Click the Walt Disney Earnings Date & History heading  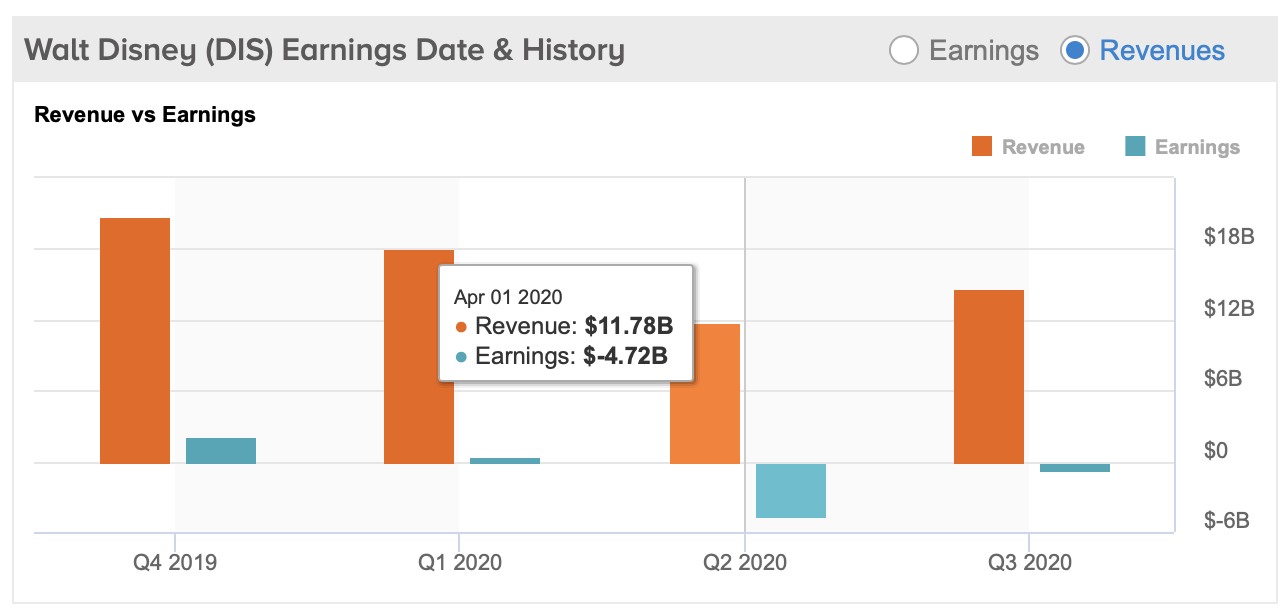[324, 50]
